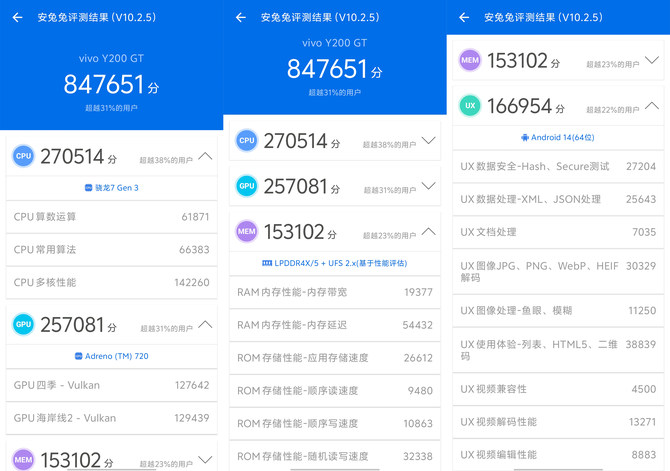Image resolution: width=670 pixels, height=471 pixels.
Task: Open the Adreno (TM) 720 link
Action: point(112,356)
